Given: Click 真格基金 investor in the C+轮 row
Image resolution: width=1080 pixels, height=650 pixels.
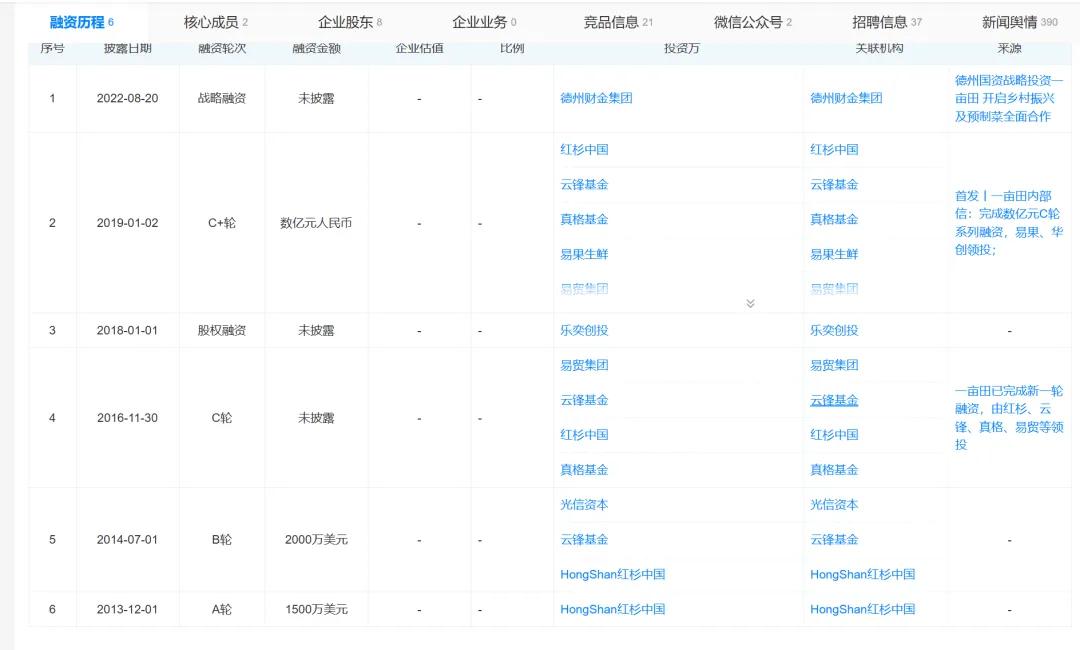Looking at the screenshot, I should click(584, 219).
